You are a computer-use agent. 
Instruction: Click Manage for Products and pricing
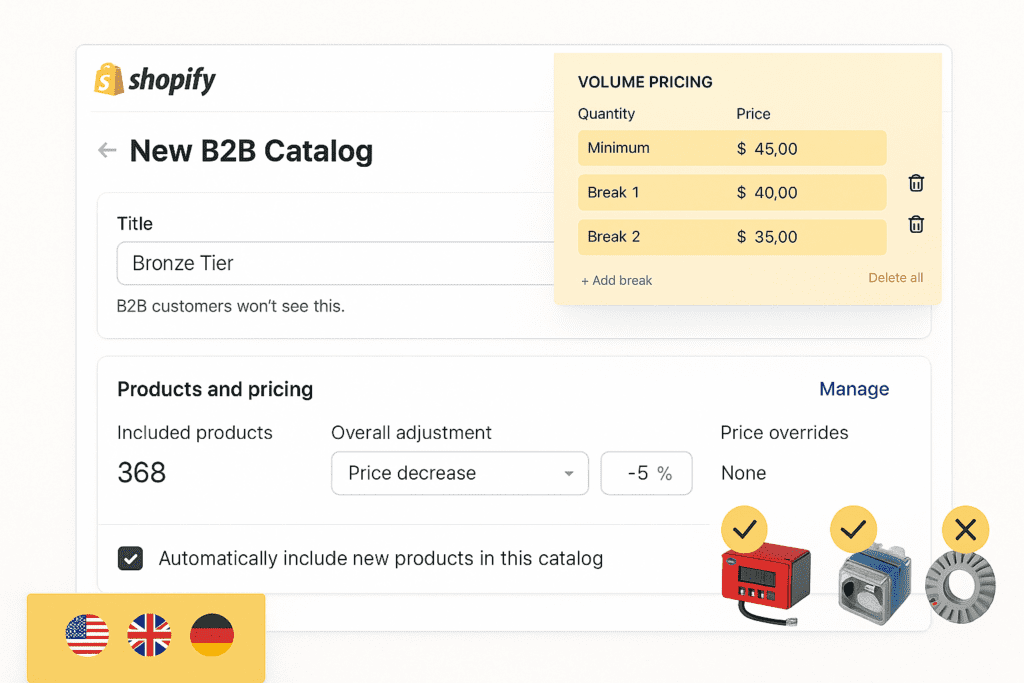click(x=854, y=389)
